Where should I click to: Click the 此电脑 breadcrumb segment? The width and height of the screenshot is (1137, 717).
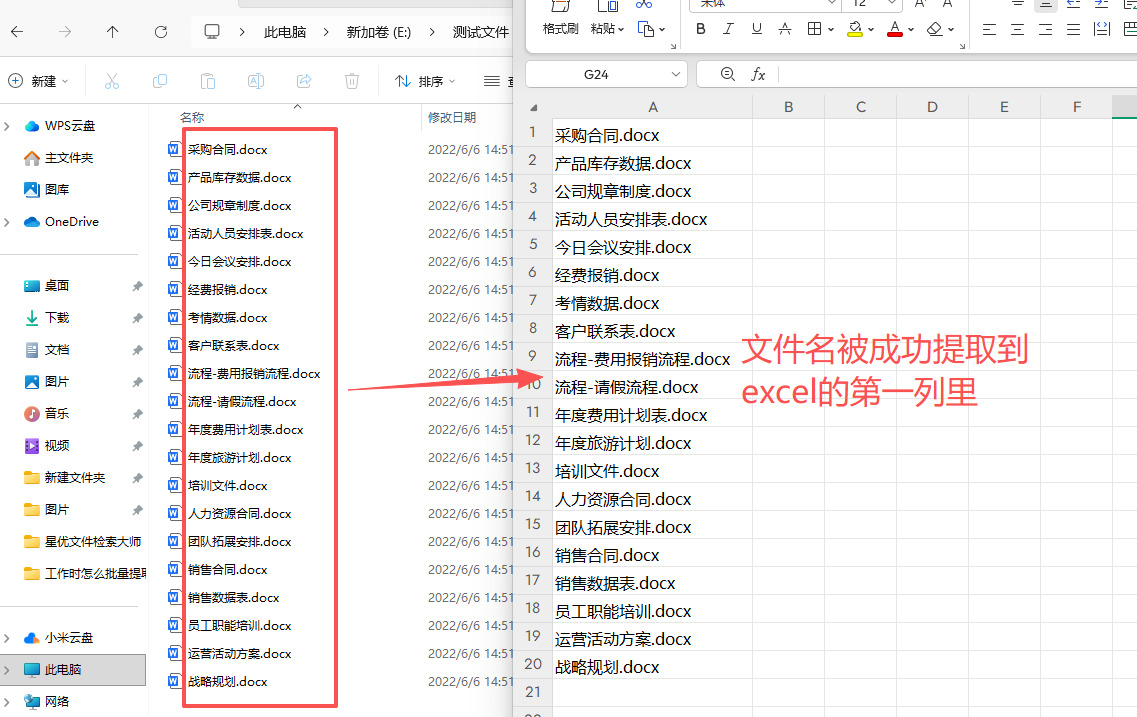pos(285,32)
